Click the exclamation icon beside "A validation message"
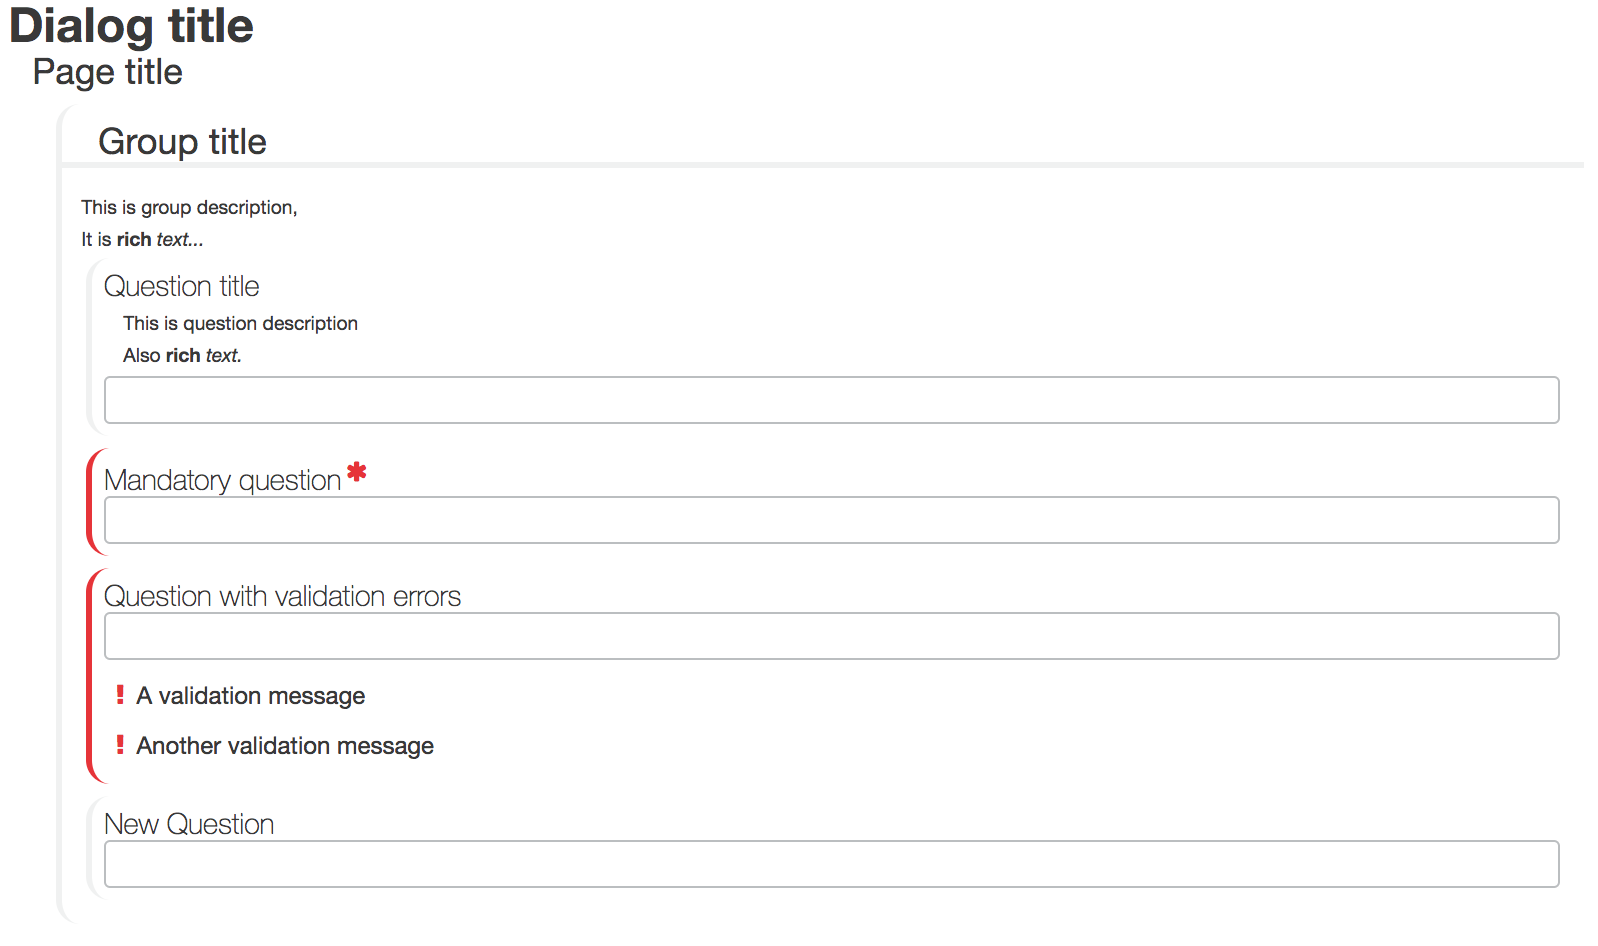 tap(120, 694)
